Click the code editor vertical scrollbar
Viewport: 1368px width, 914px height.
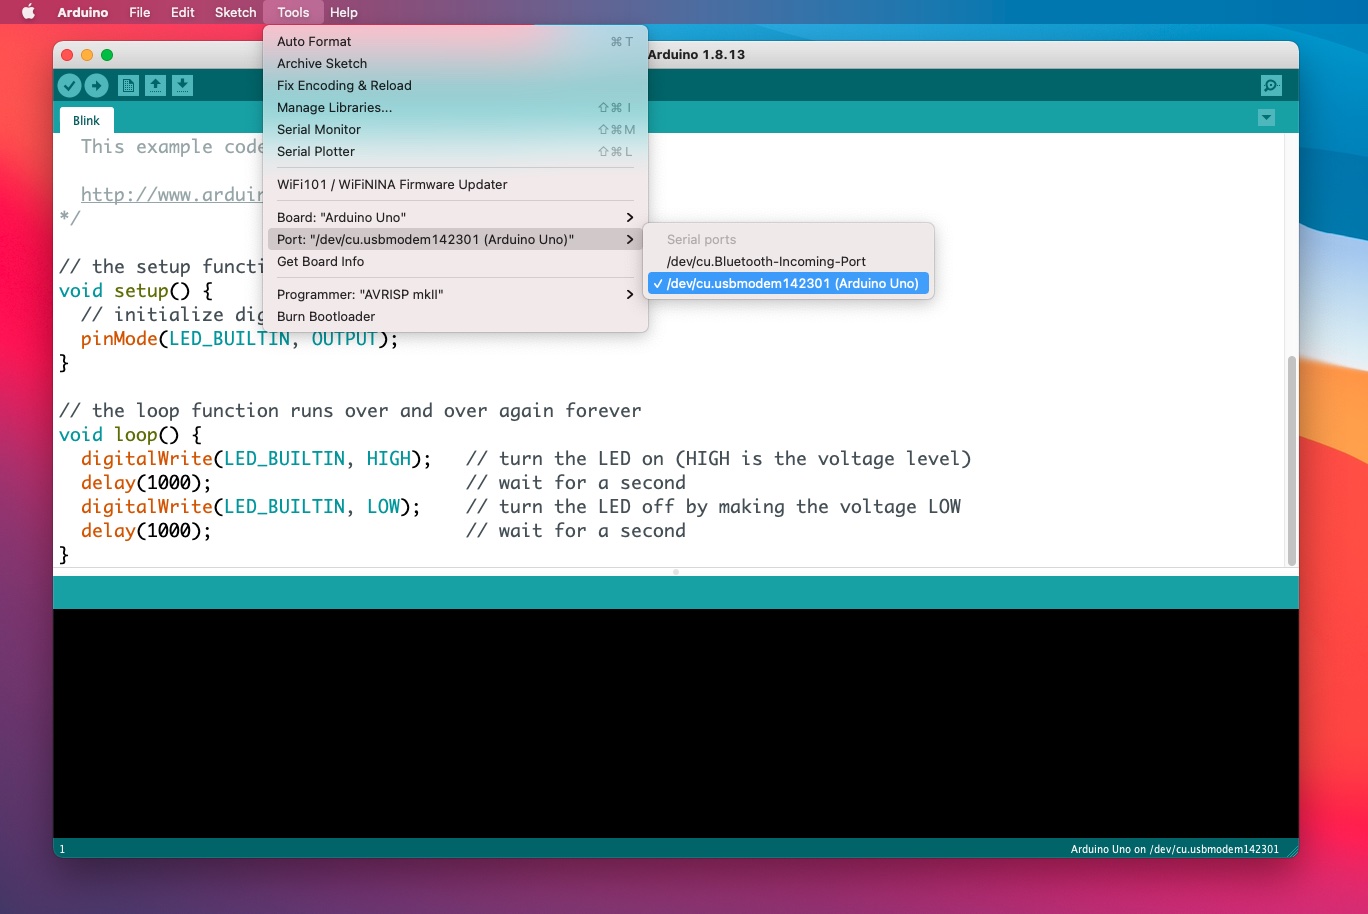point(1291,460)
